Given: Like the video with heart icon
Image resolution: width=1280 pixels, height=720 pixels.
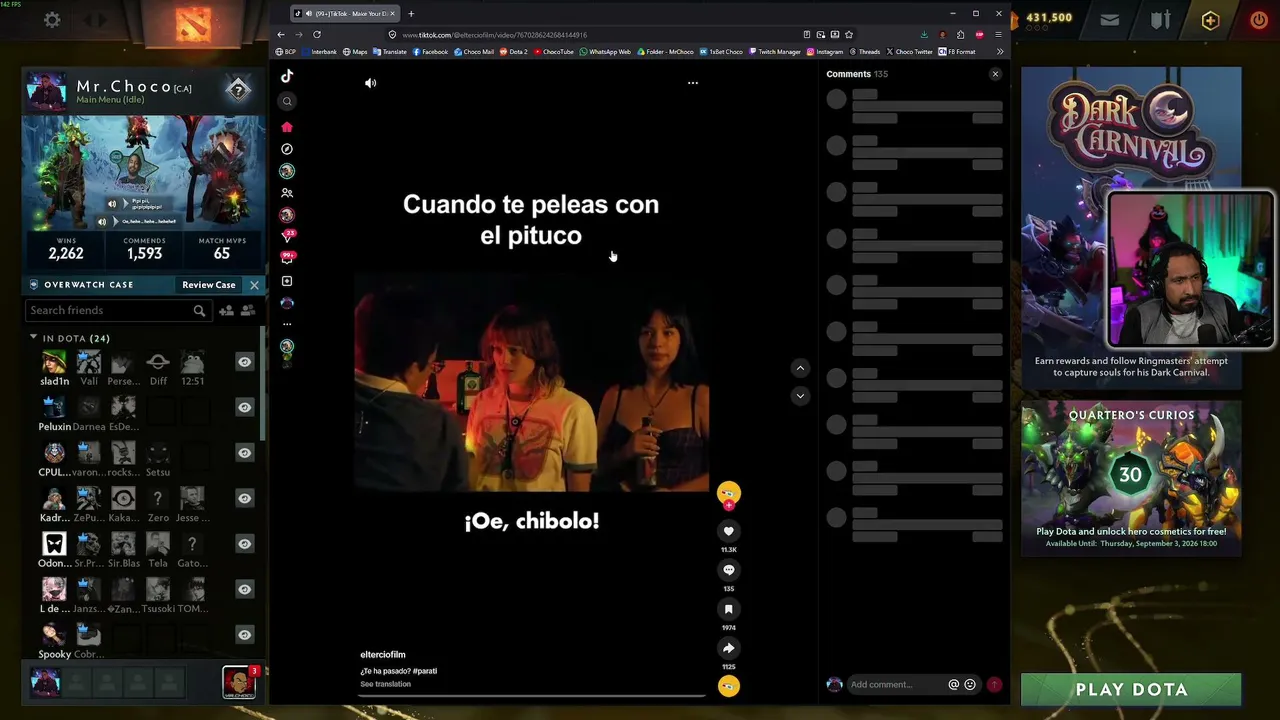Looking at the screenshot, I should 729,531.
